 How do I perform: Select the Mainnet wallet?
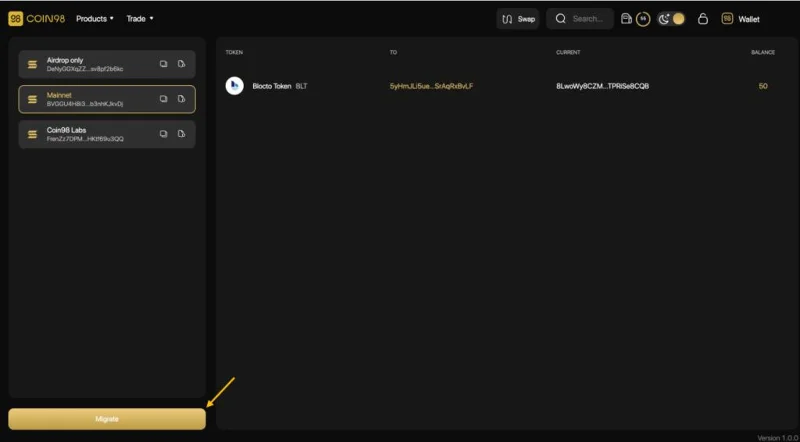[x=107, y=99]
